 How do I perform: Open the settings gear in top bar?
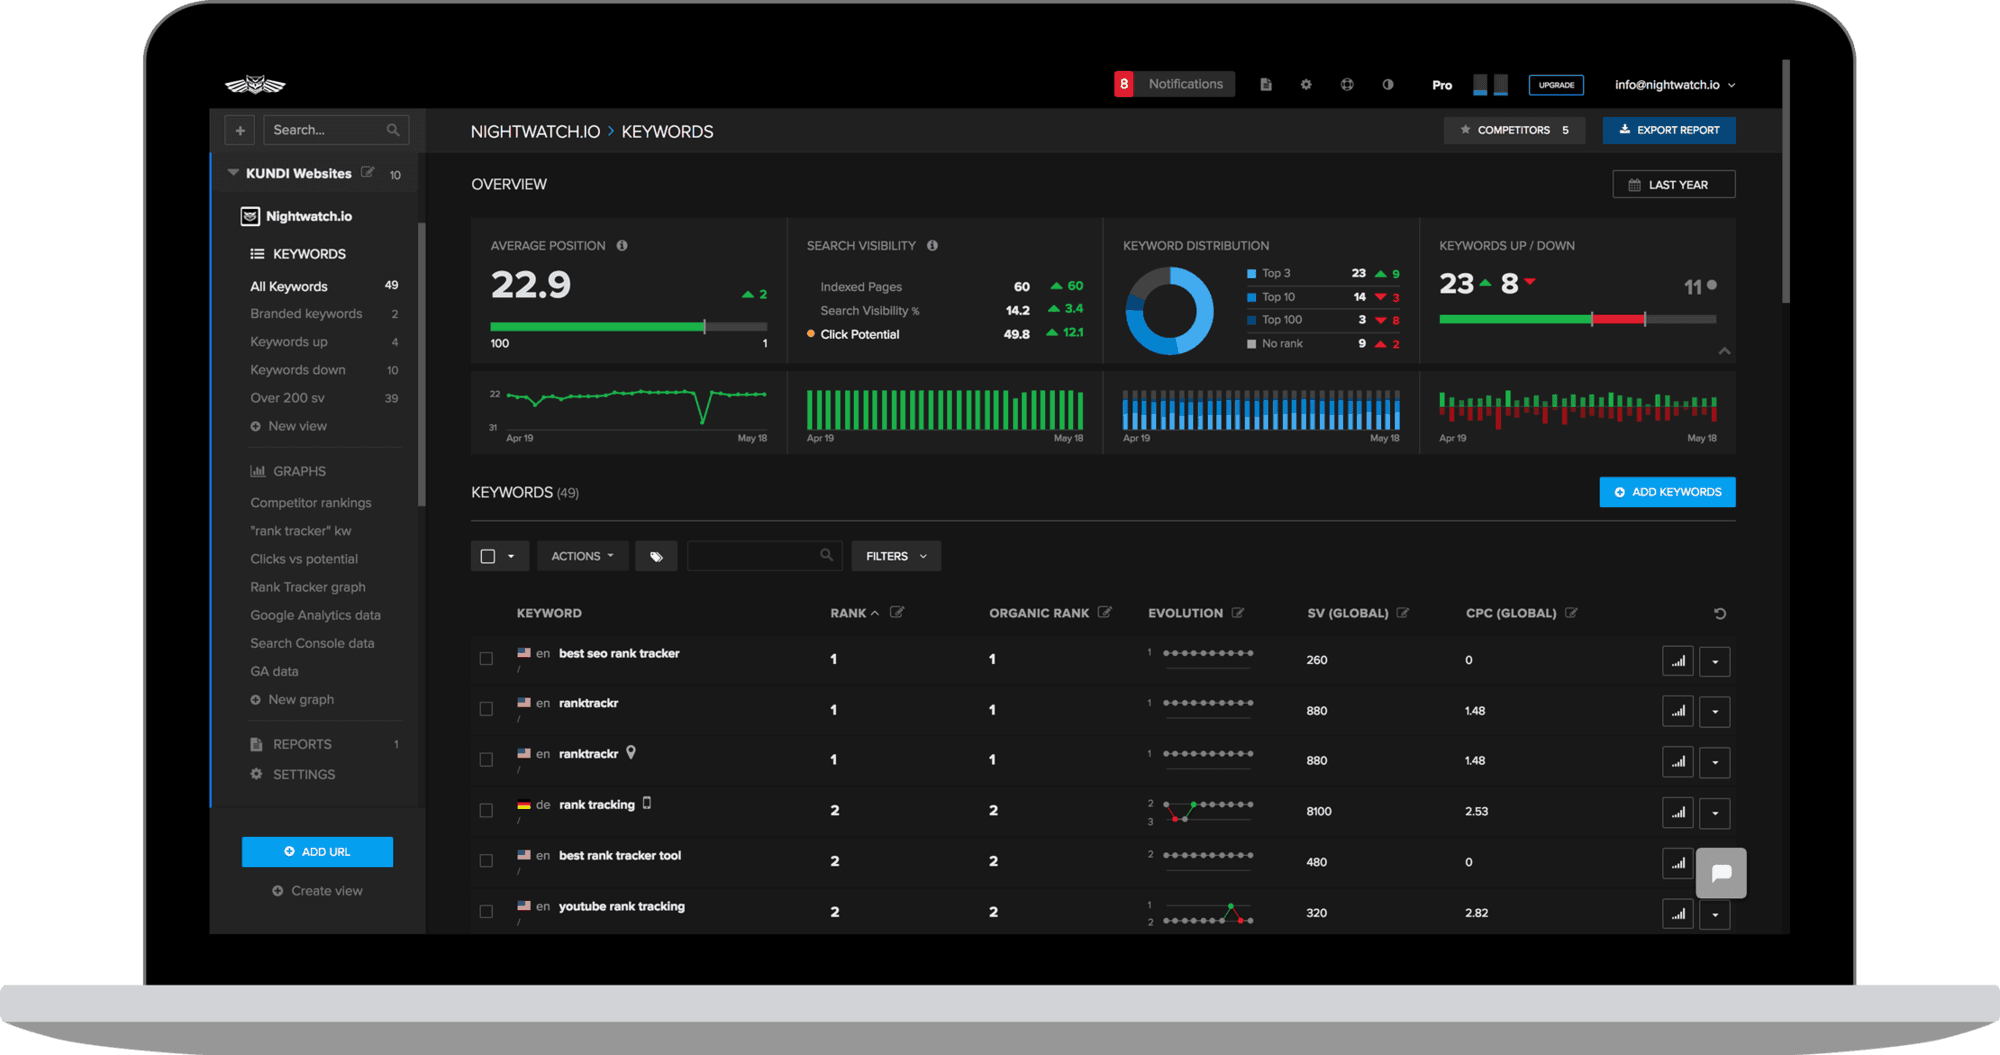1306,85
